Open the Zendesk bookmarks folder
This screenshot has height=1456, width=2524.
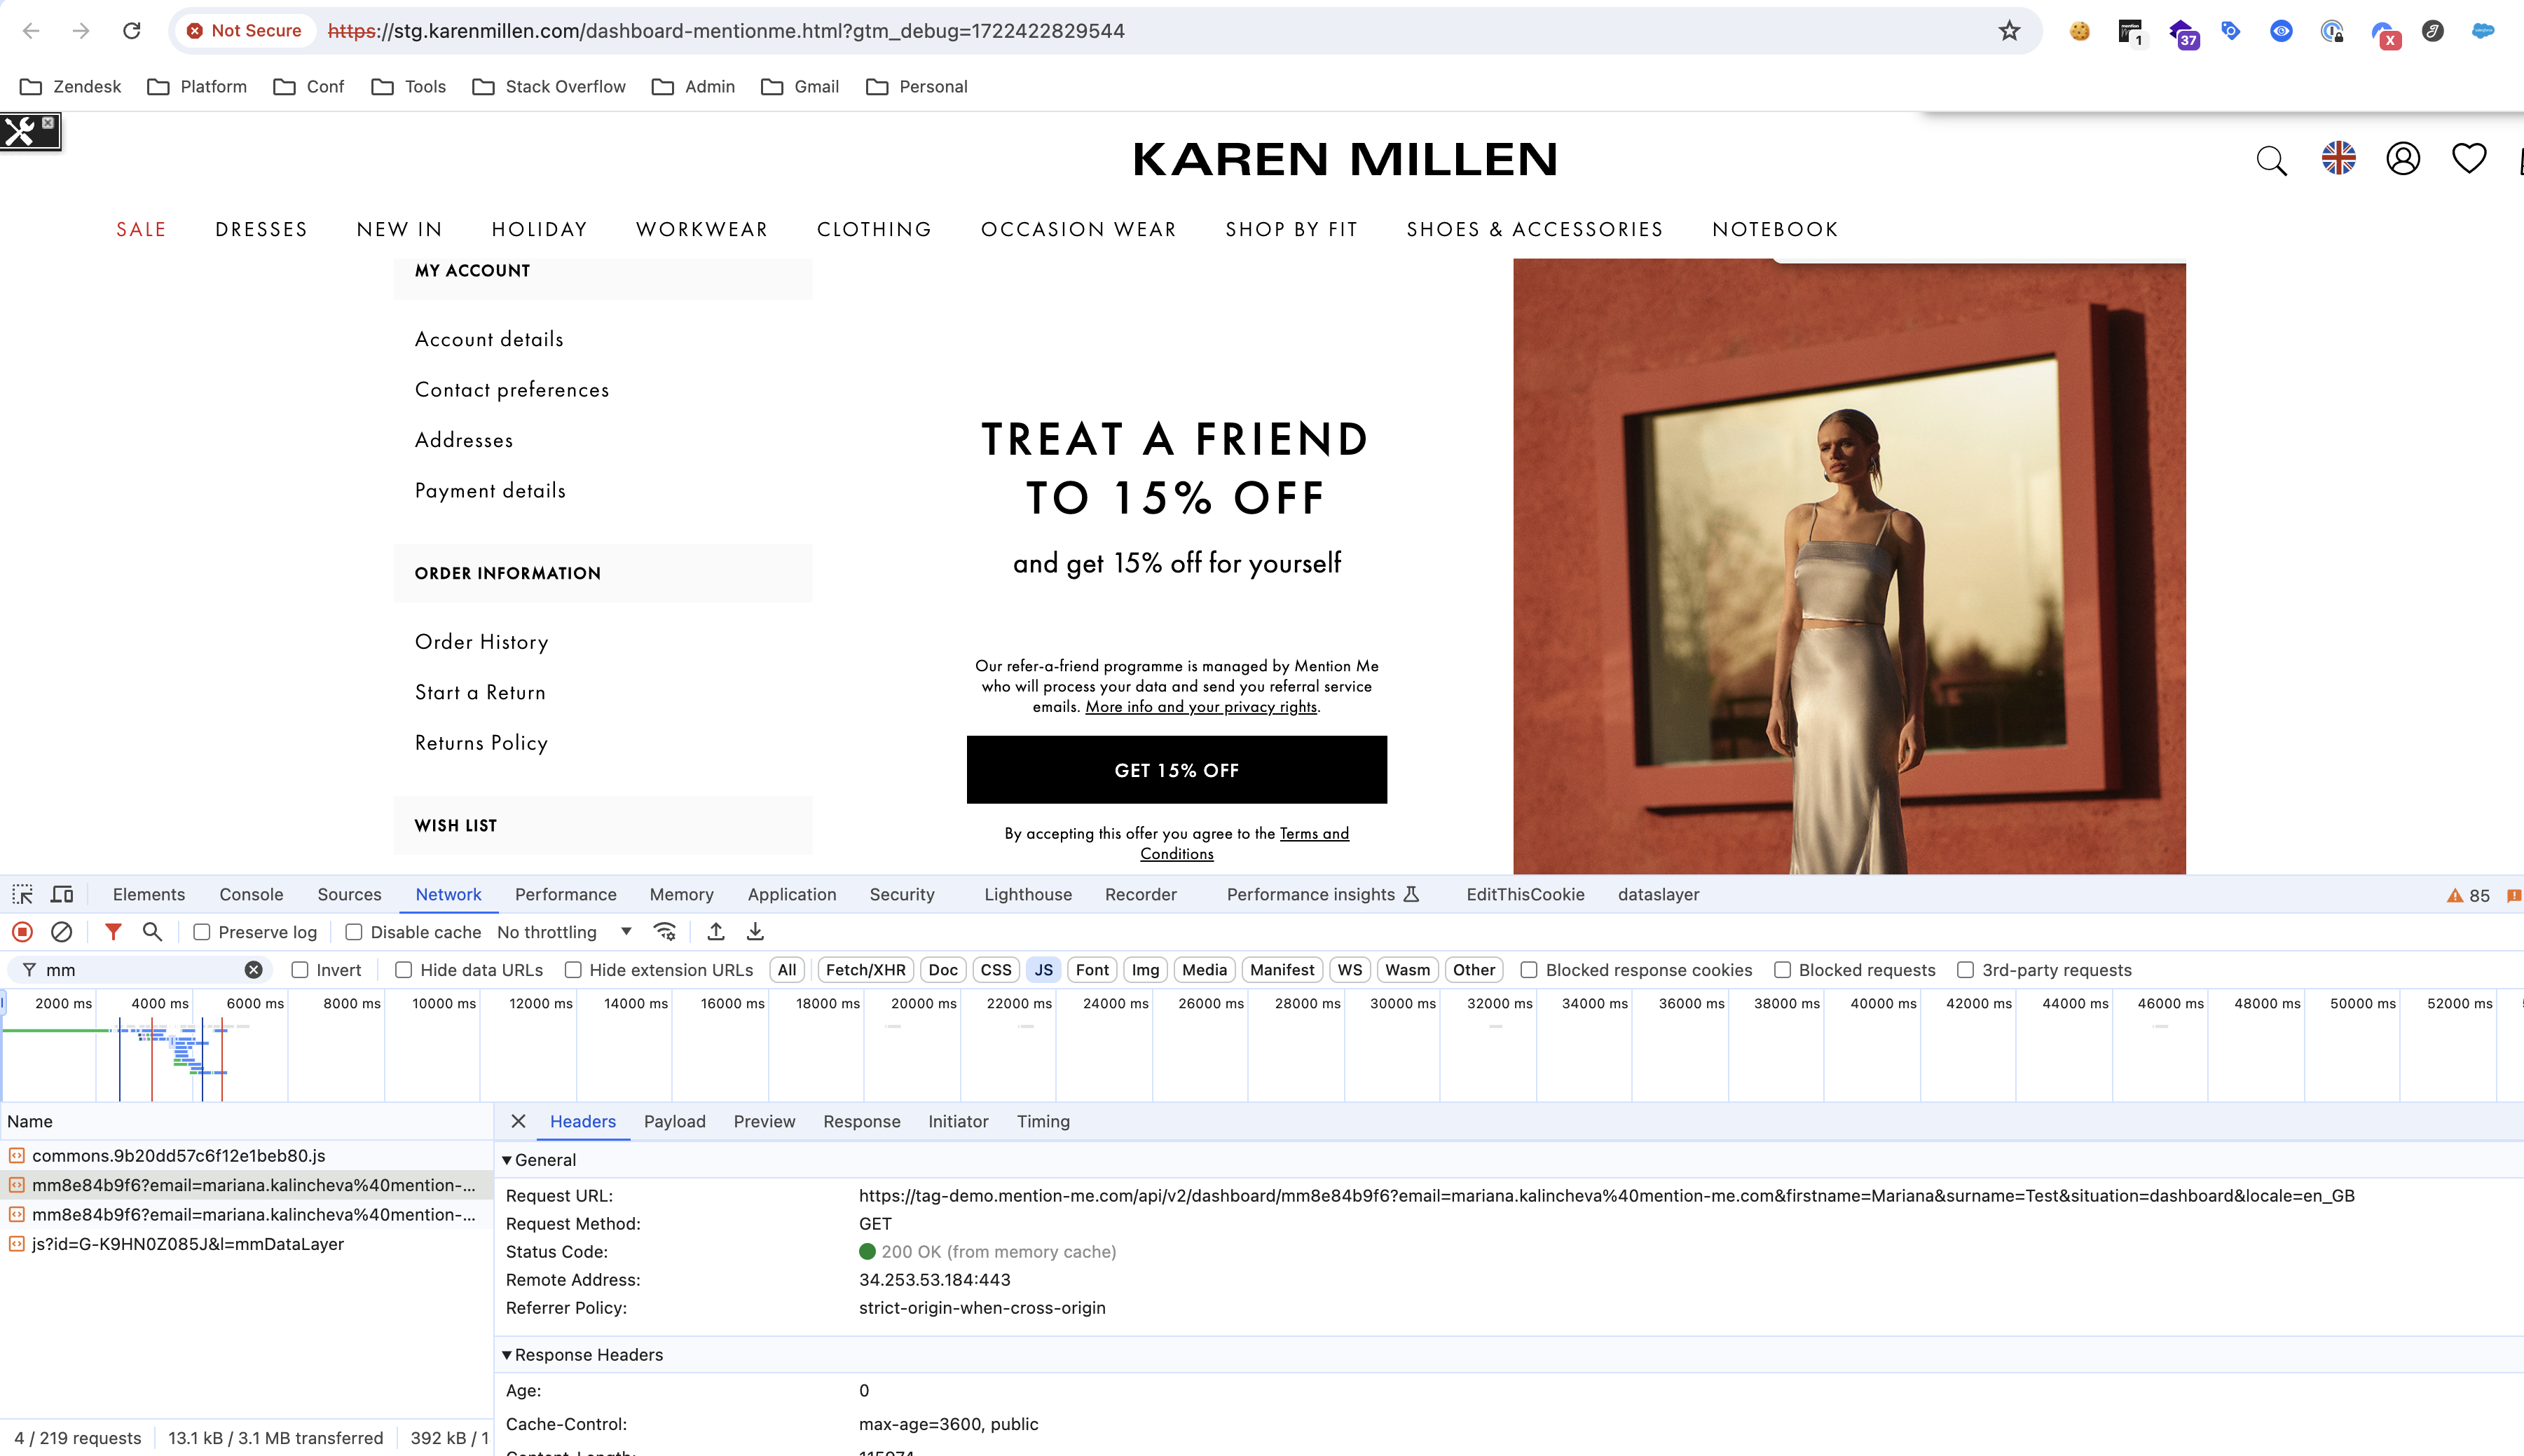71,87
